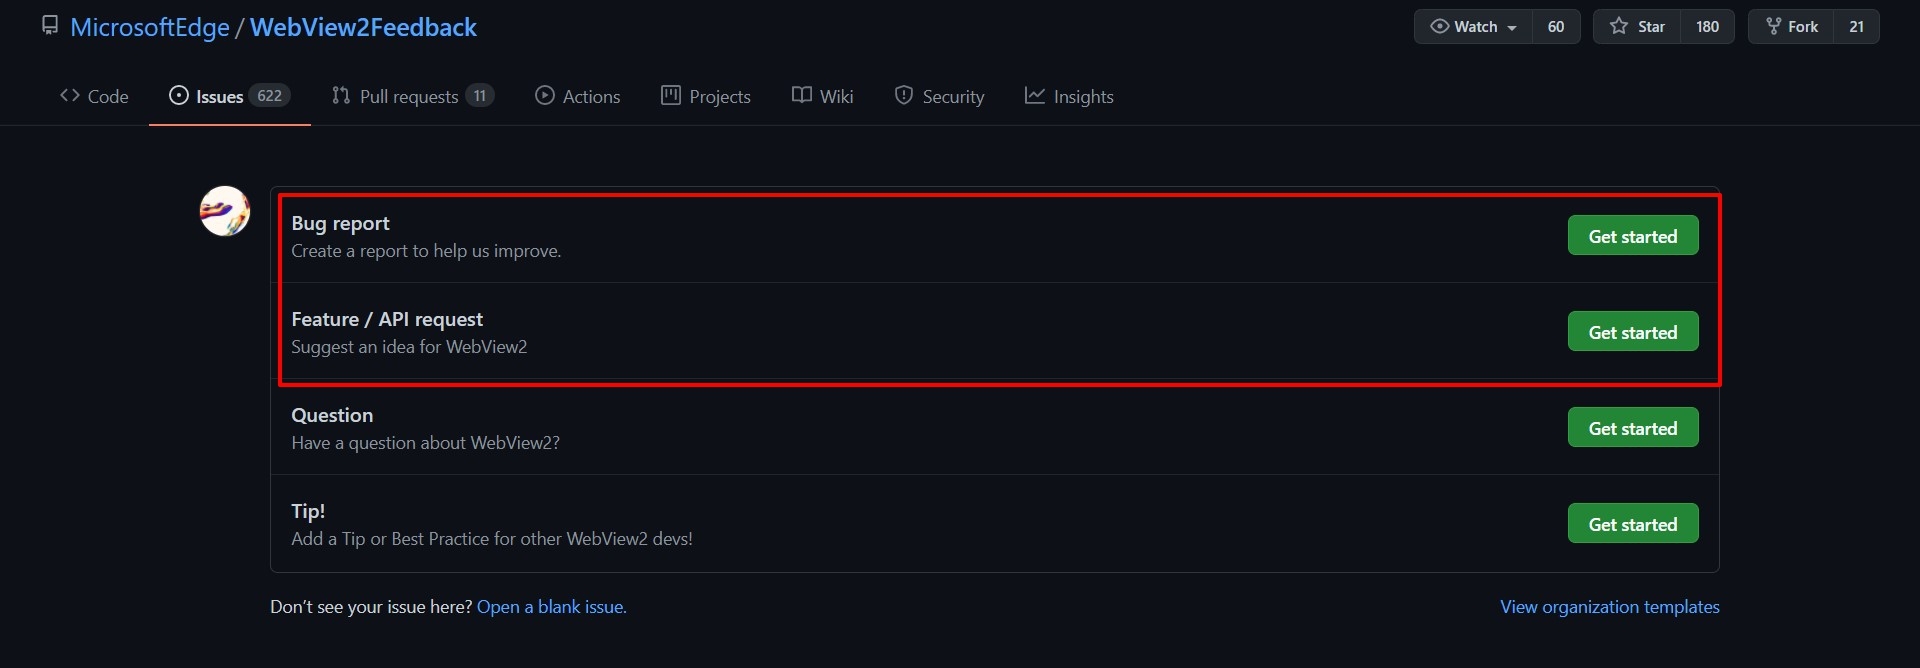The height and width of the screenshot is (668, 1920).
Task: Fork this repository
Action: [1791, 27]
